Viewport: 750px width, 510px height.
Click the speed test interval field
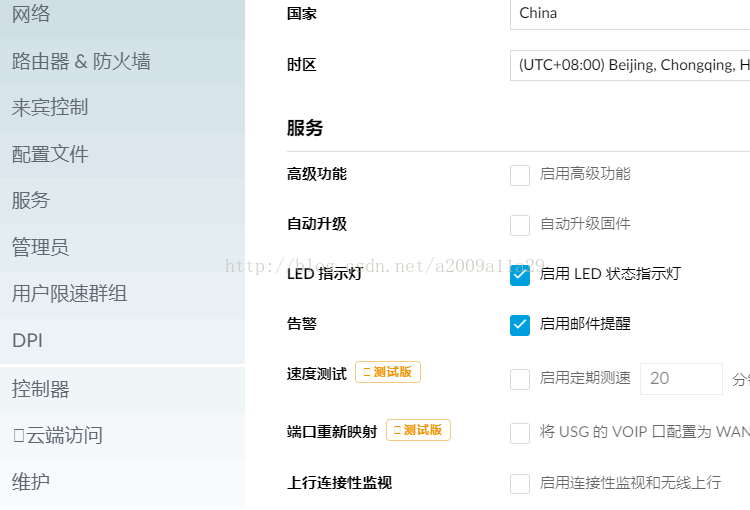click(x=681, y=379)
